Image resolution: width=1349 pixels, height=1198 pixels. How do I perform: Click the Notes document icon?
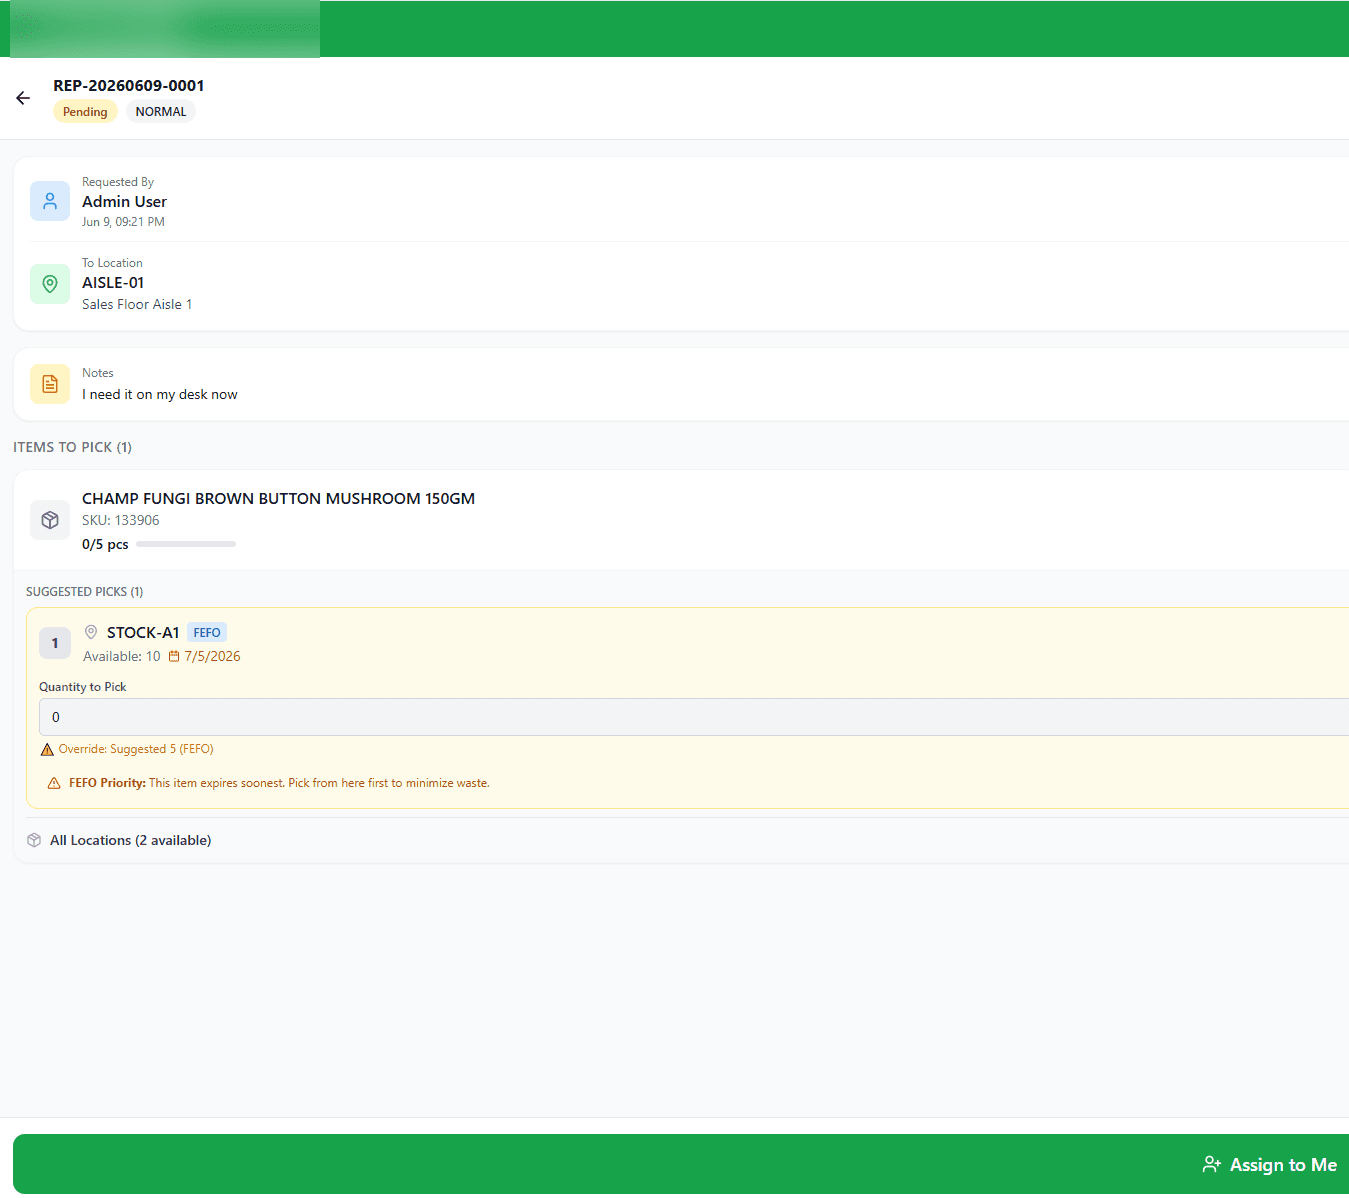coord(50,384)
